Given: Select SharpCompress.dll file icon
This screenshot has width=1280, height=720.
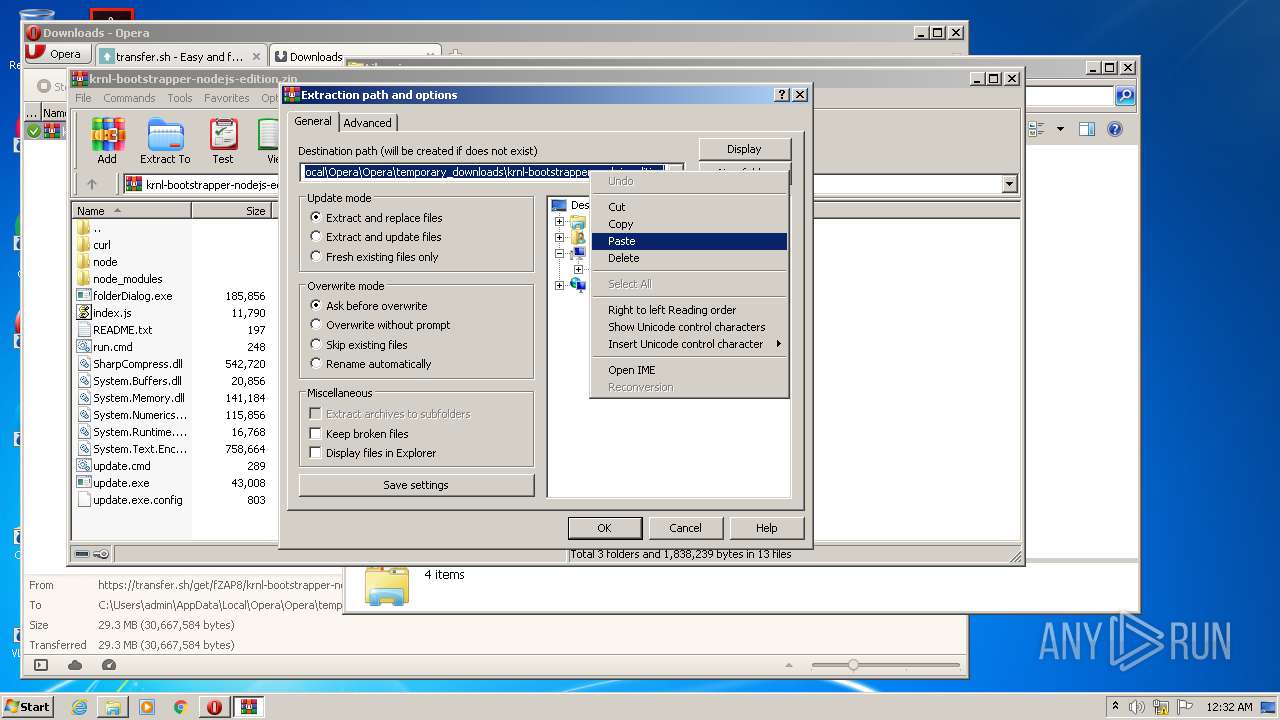Looking at the screenshot, I should point(84,363).
